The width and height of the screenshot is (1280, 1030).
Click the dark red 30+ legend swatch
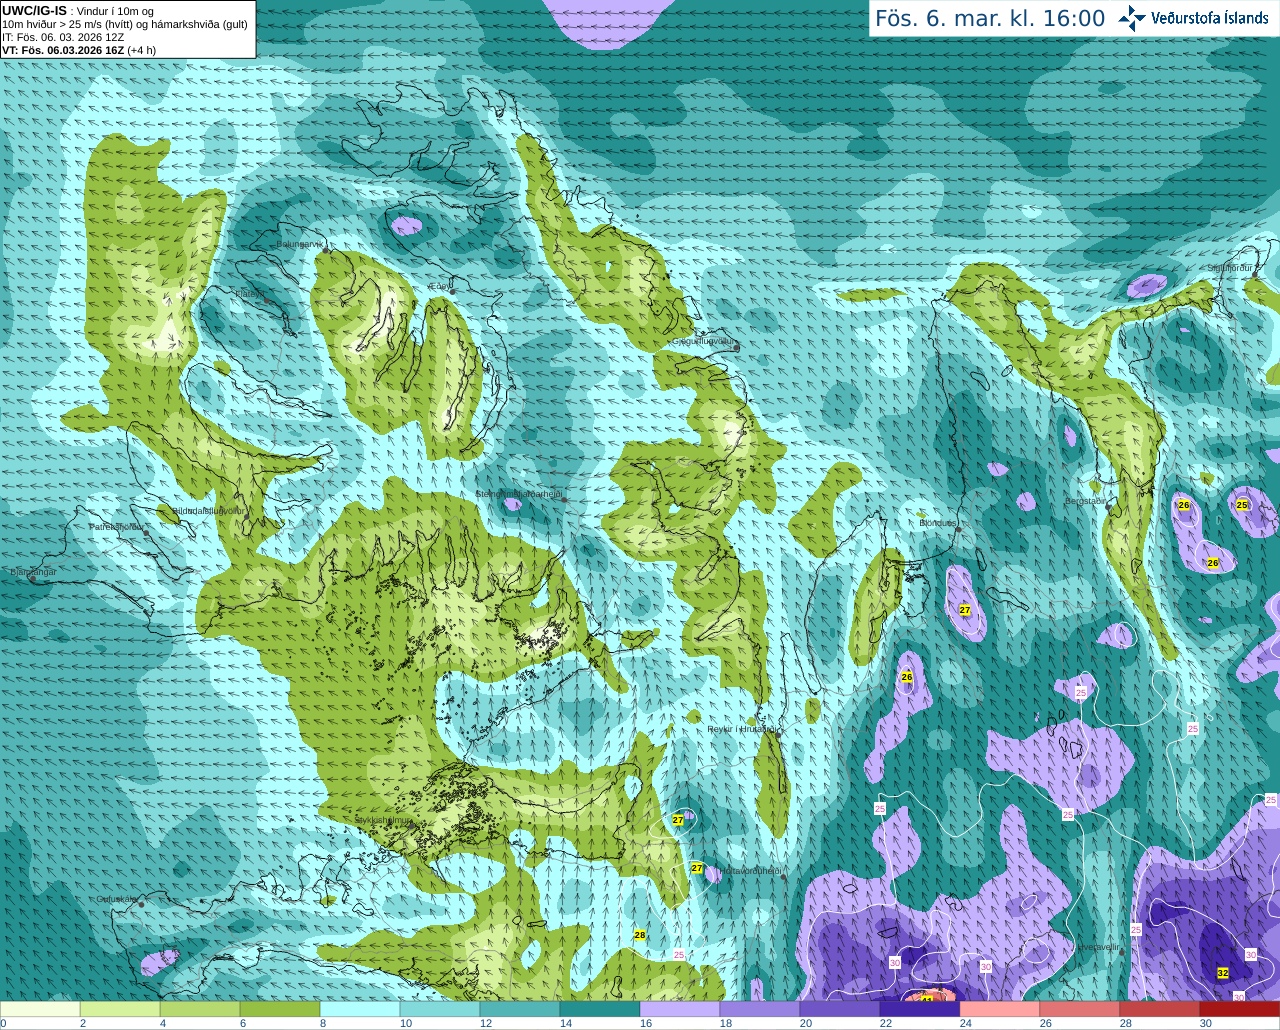tap(1240, 1010)
